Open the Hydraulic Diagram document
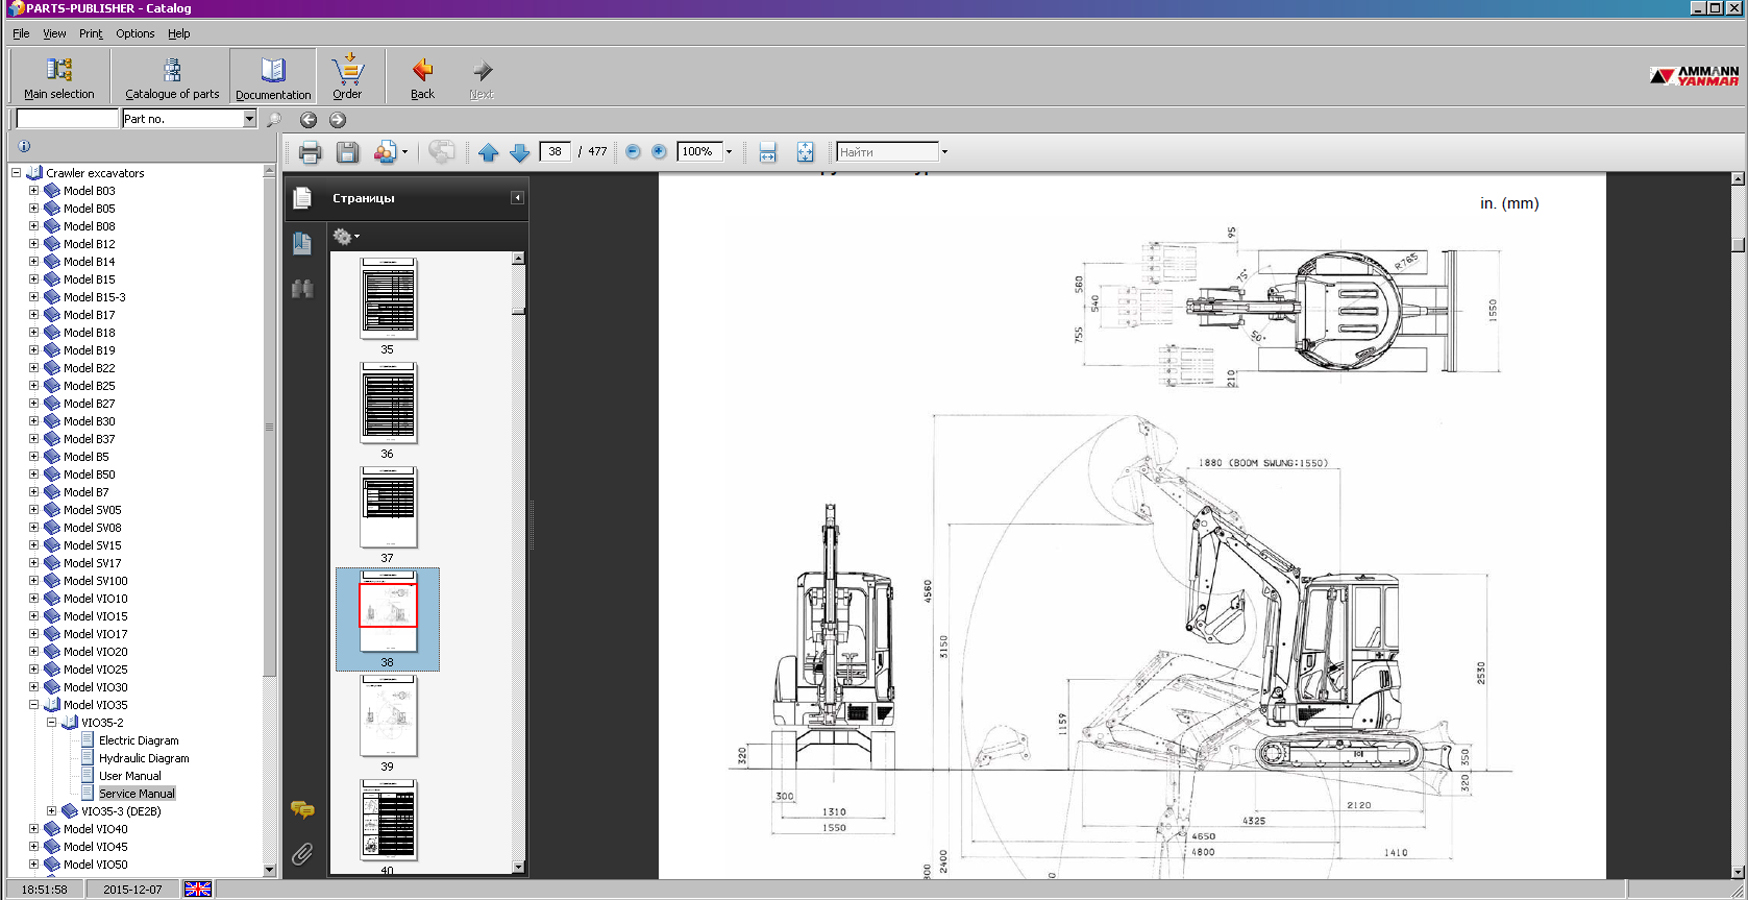 143,758
